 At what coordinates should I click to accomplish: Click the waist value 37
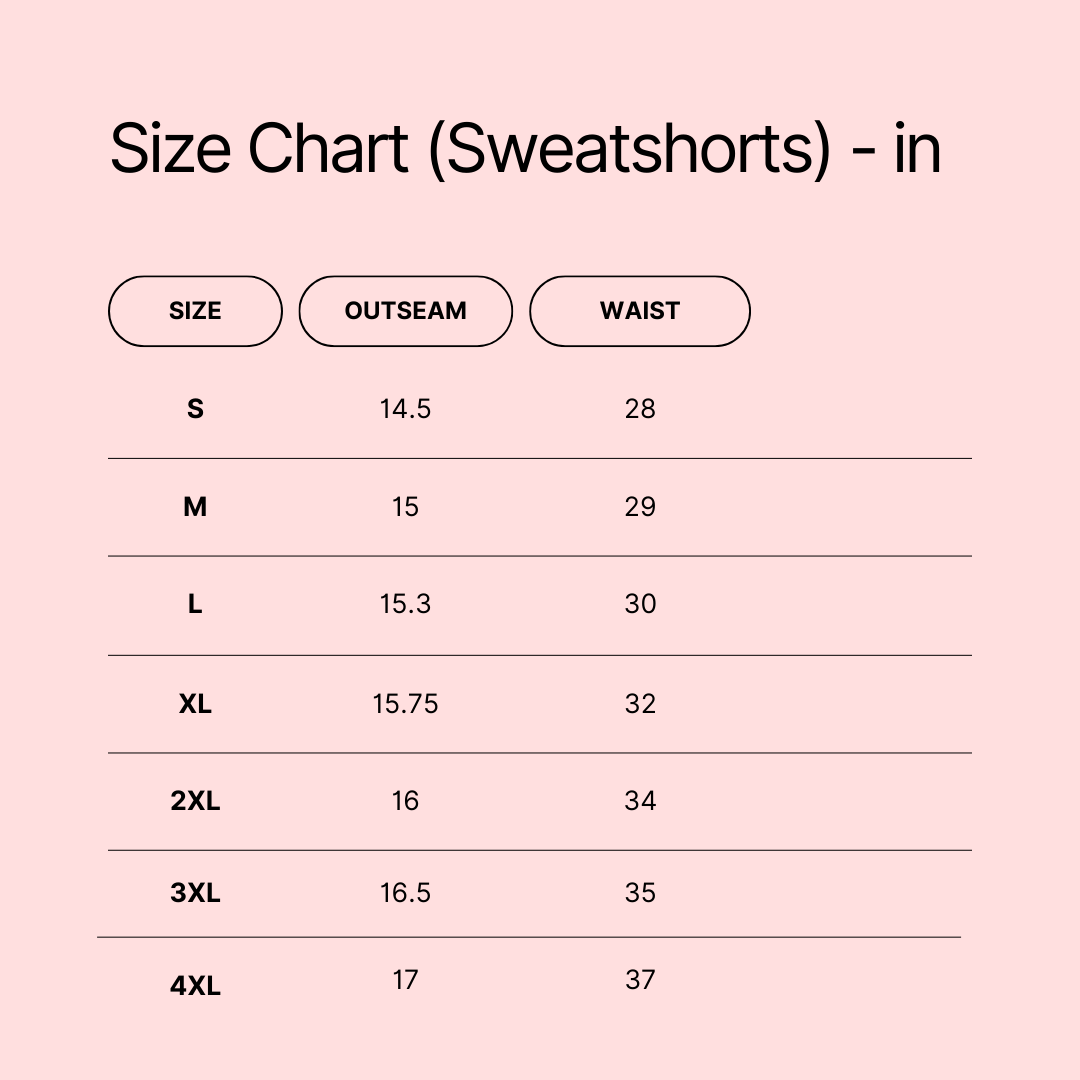click(x=640, y=980)
